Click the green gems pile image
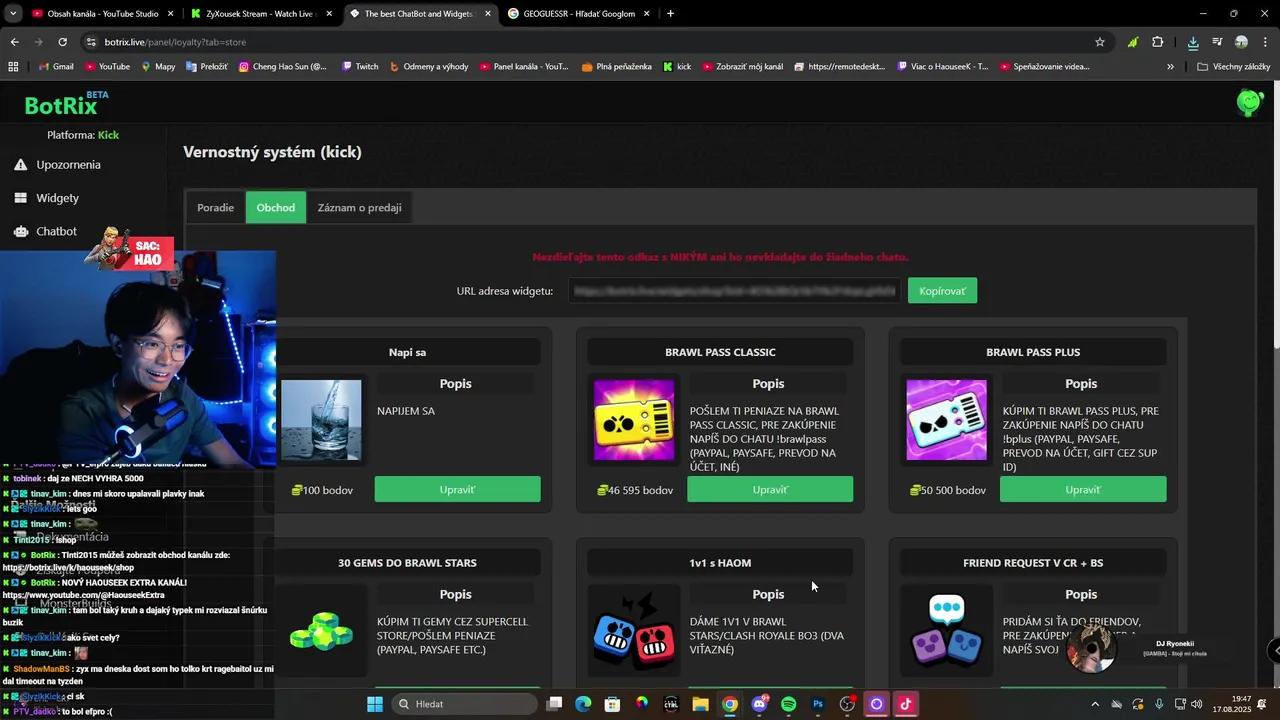 tap(321, 632)
